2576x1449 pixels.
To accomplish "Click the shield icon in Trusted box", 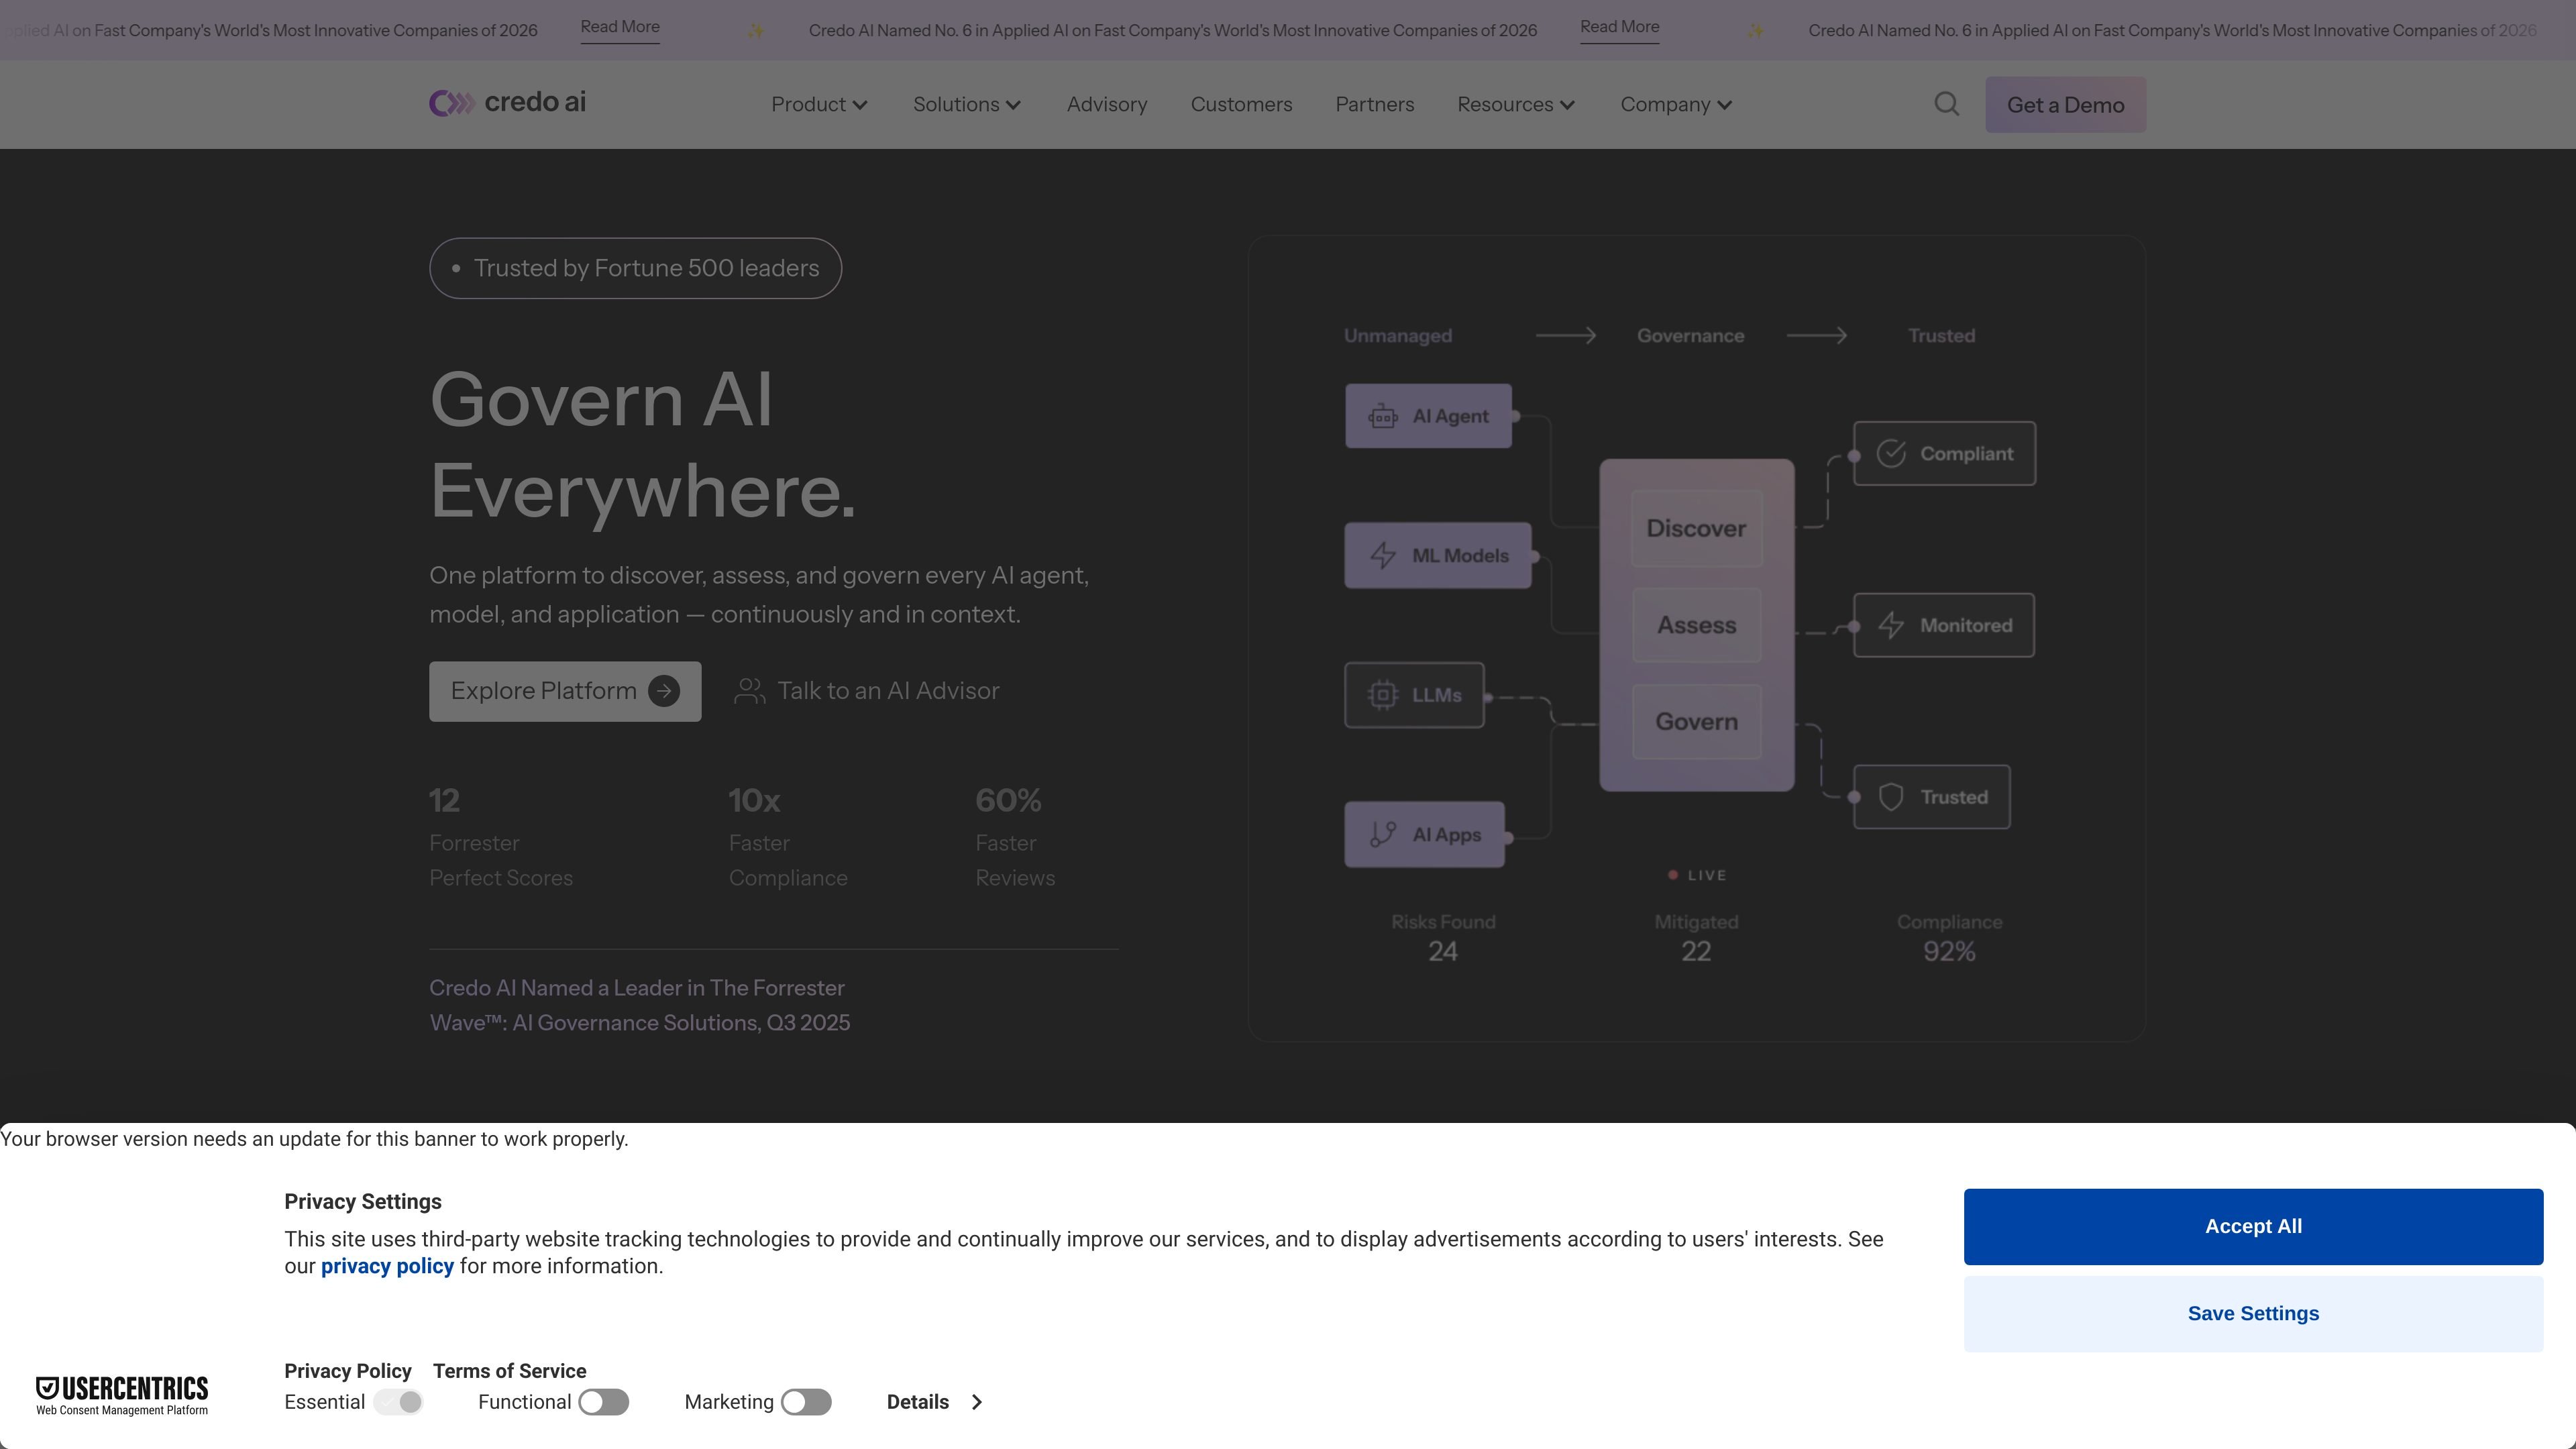I will [1891, 797].
